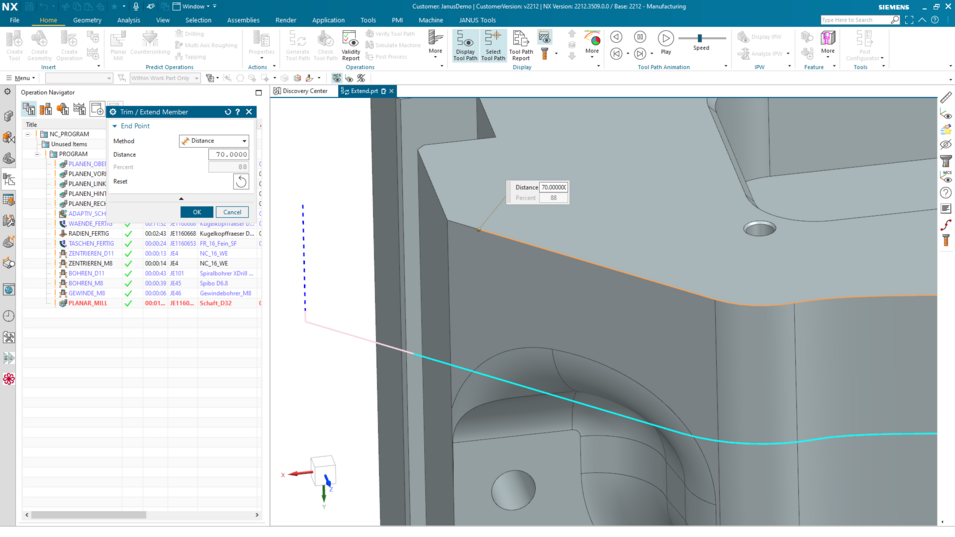Select the PLANAR_MILL operation

pos(88,303)
